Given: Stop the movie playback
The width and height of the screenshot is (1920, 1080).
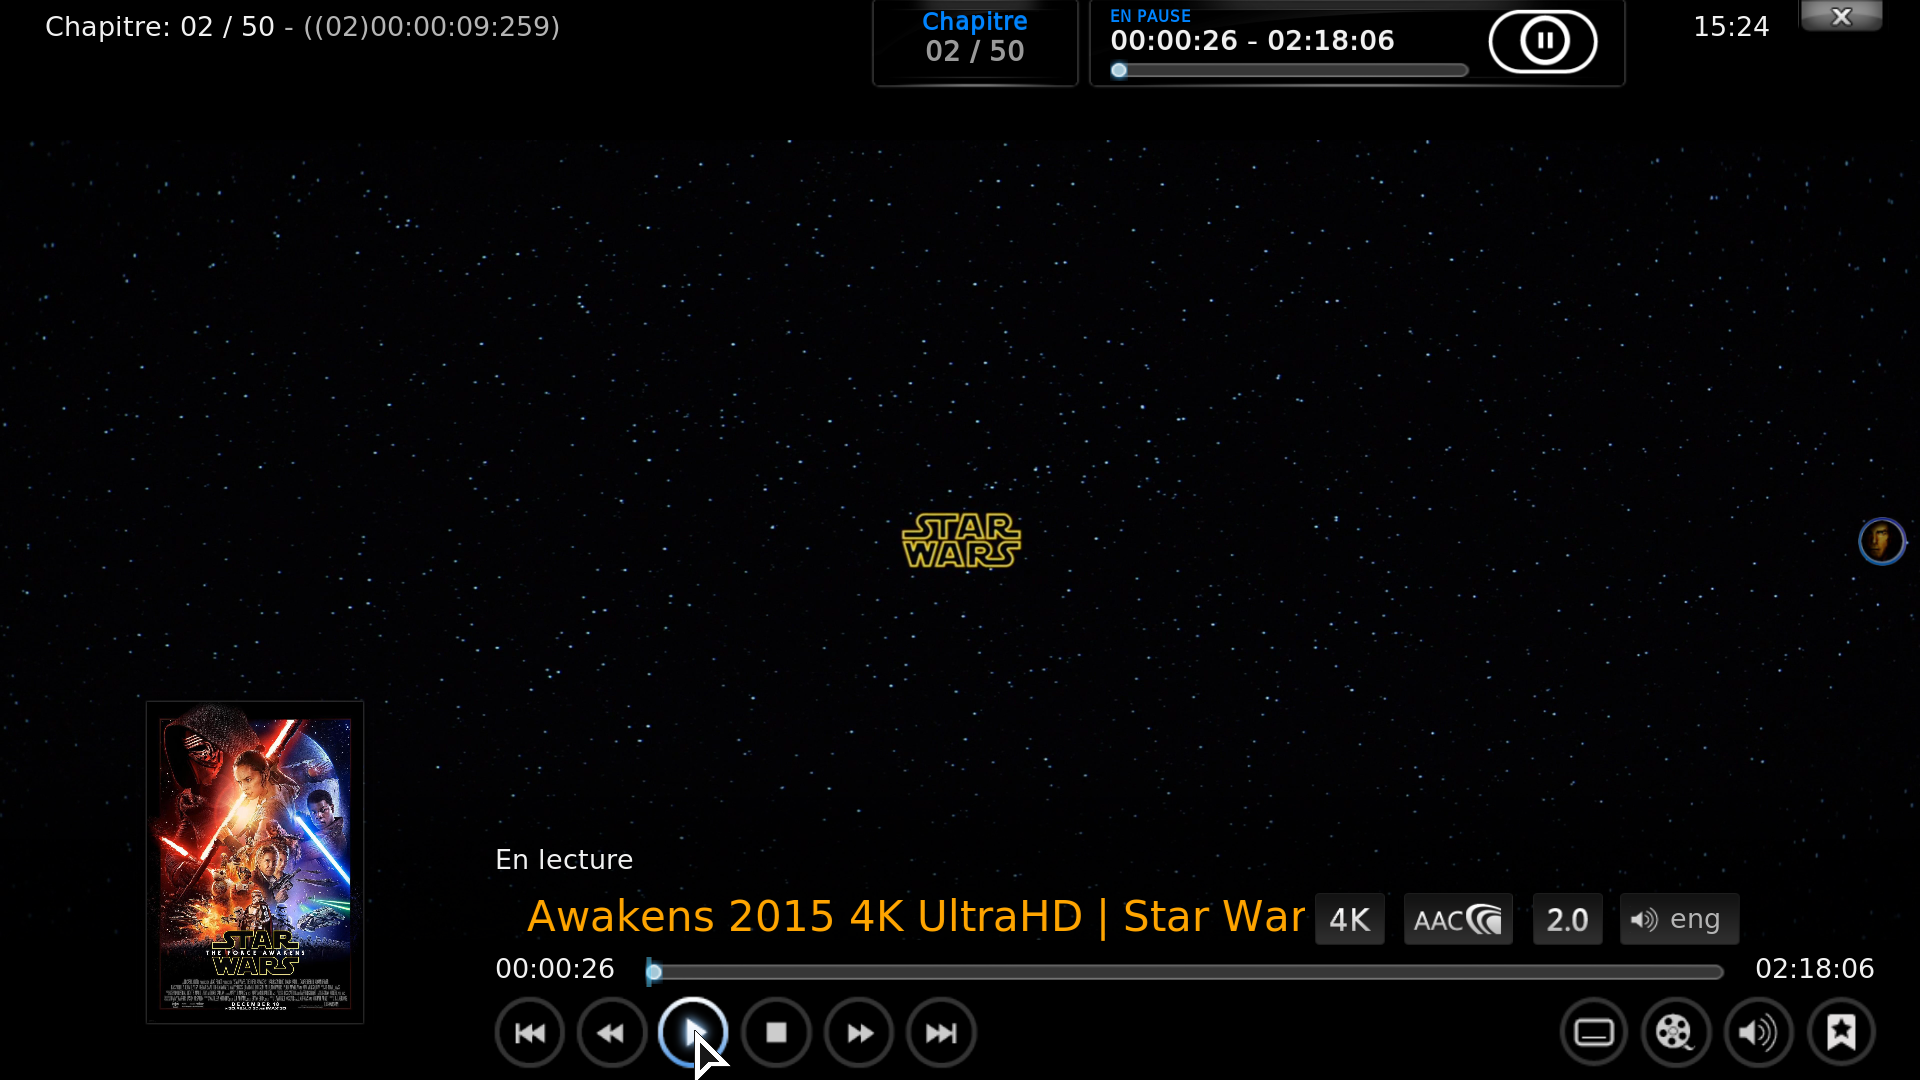Looking at the screenshot, I should click(x=776, y=1033).
